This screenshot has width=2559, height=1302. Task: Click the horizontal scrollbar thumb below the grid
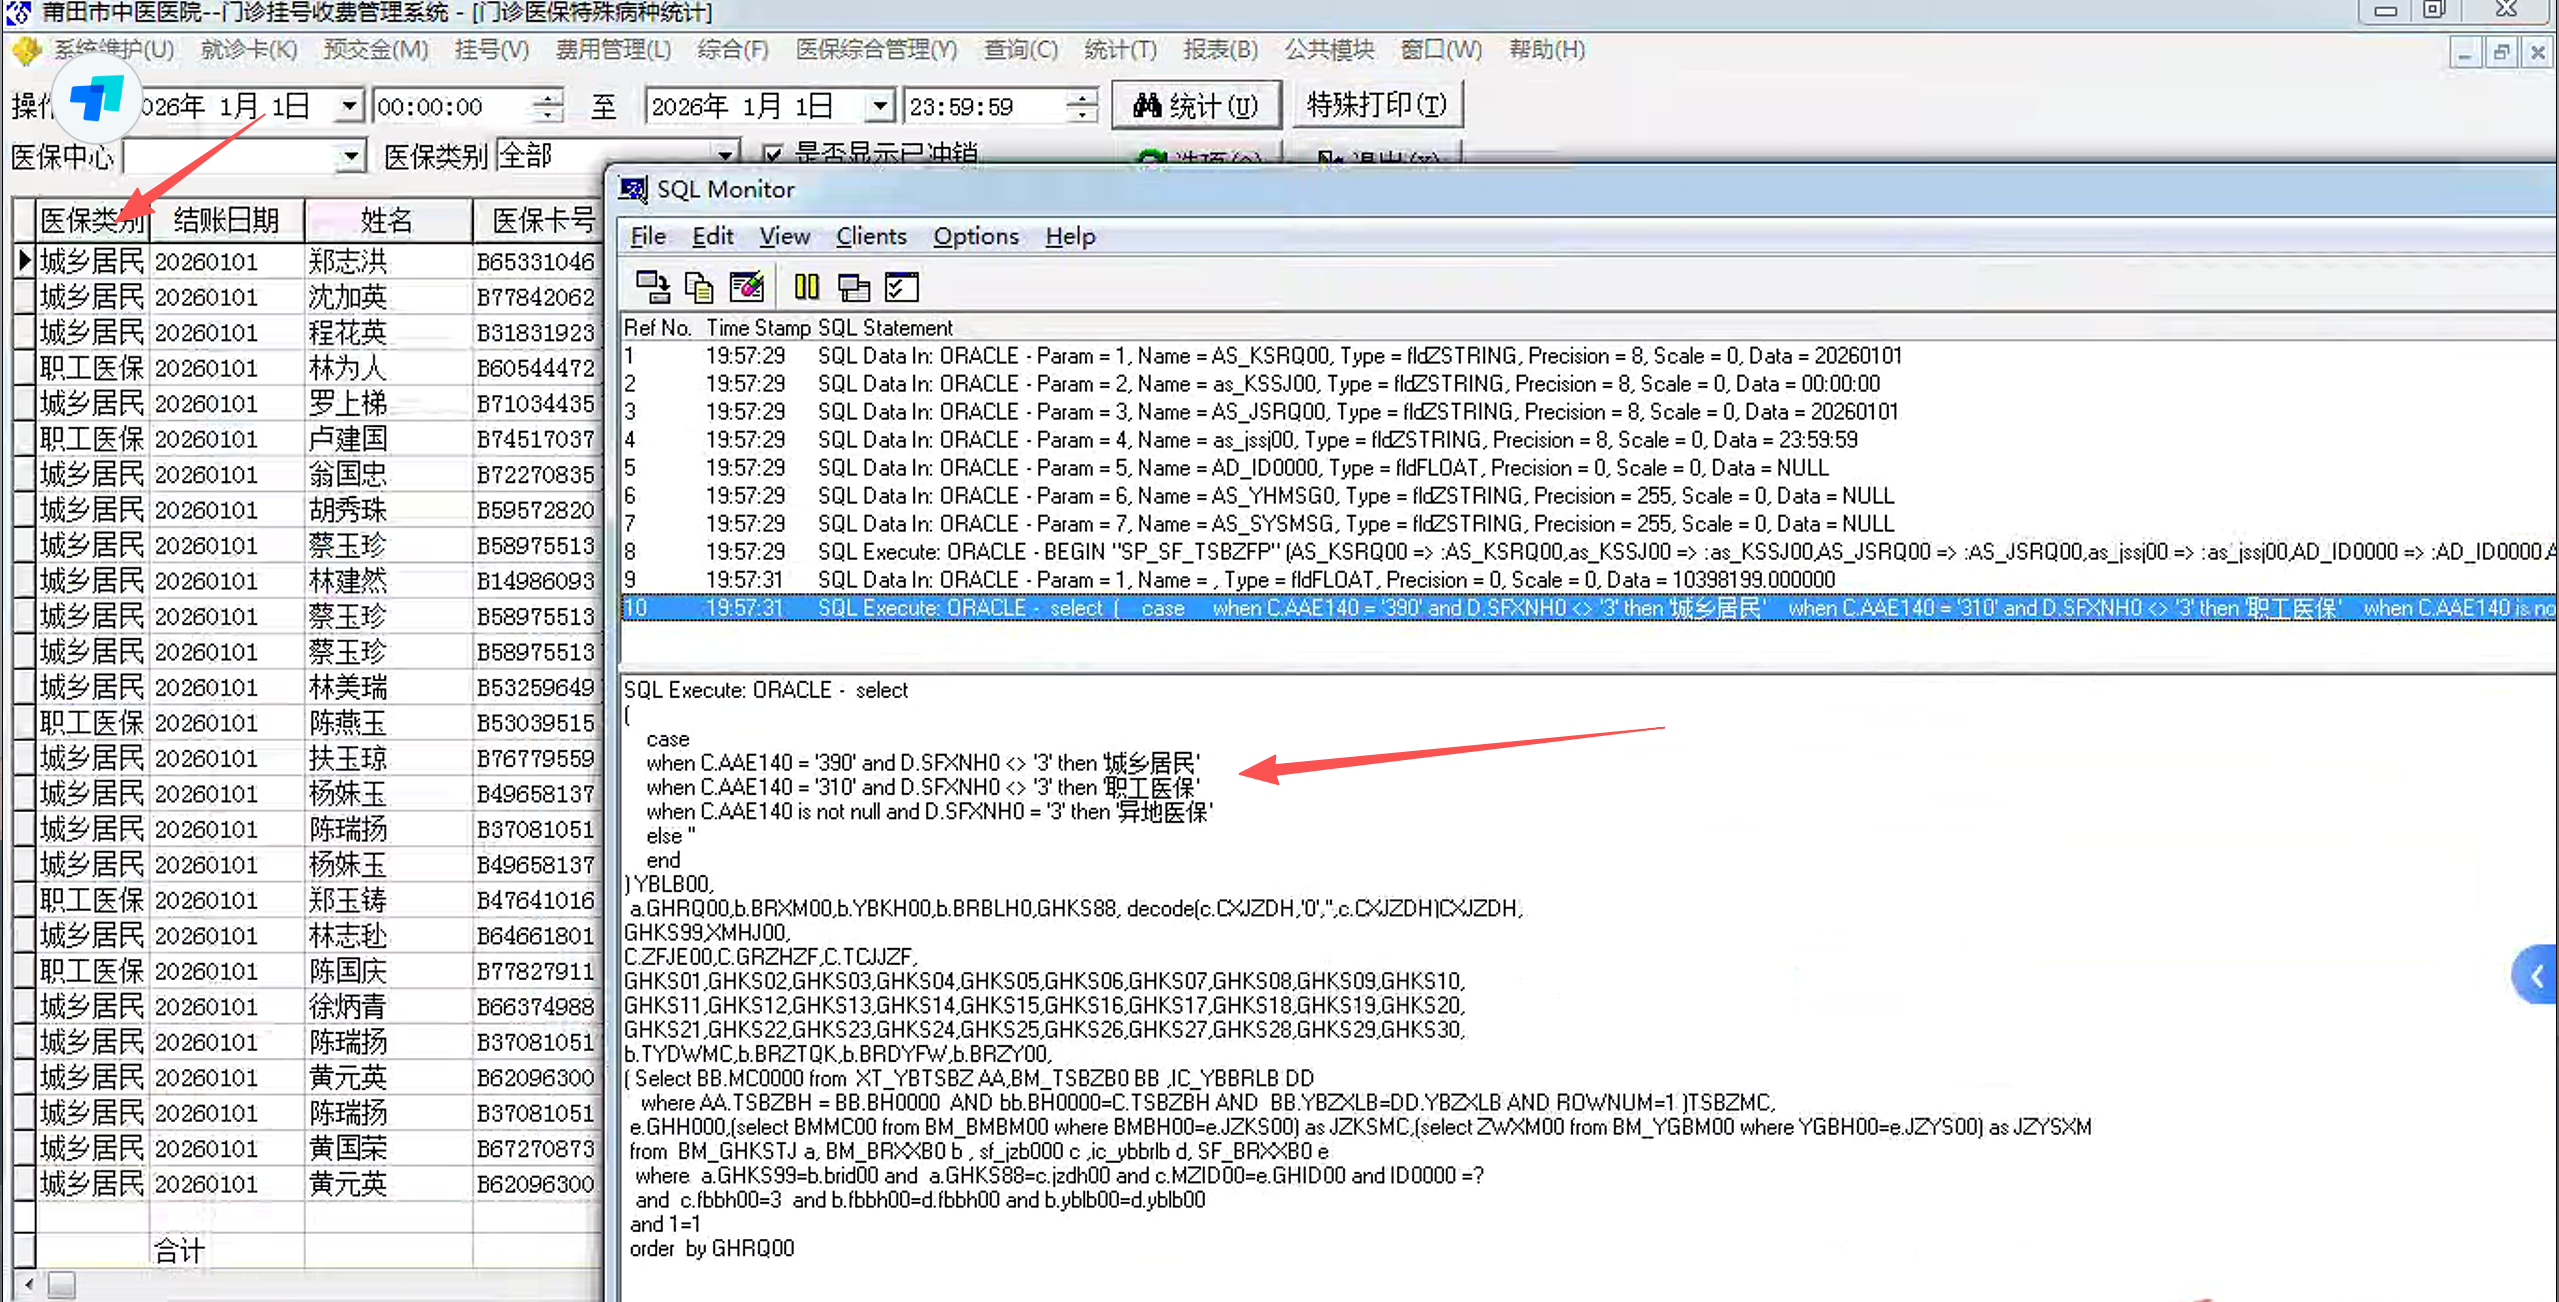tap(62, 1284)
